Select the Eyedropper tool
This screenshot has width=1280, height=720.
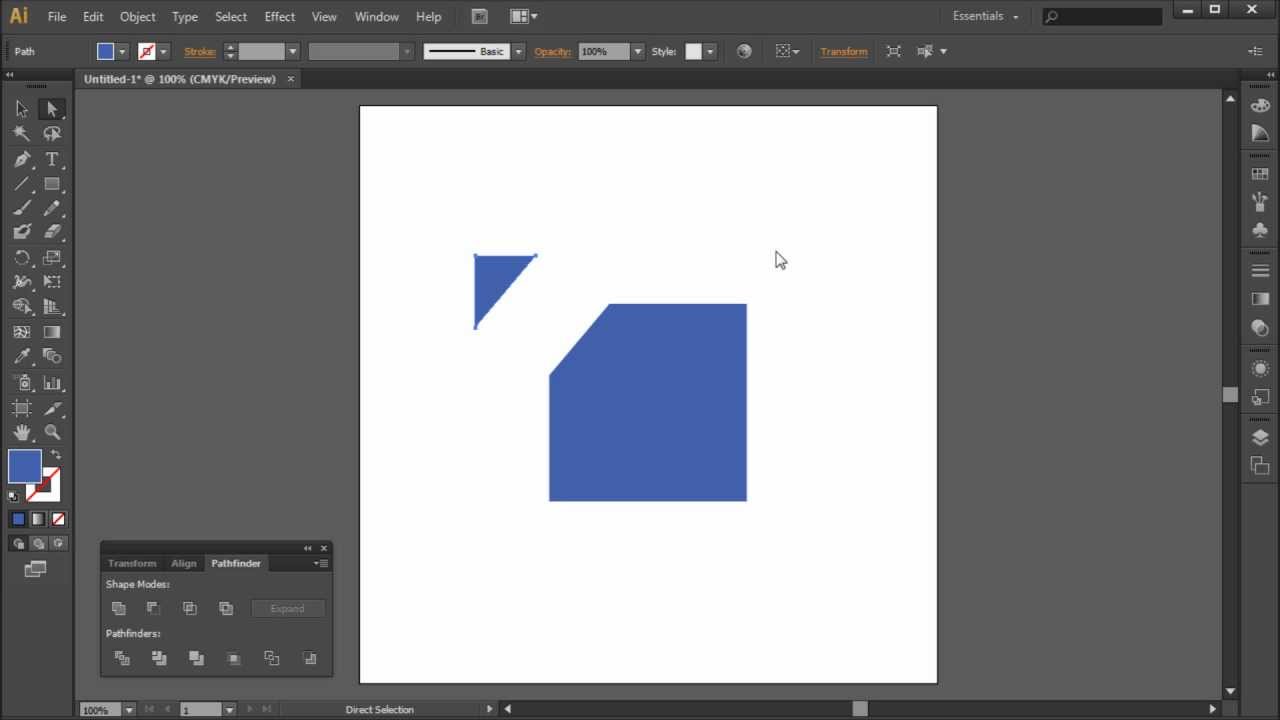tap(22, 356)
